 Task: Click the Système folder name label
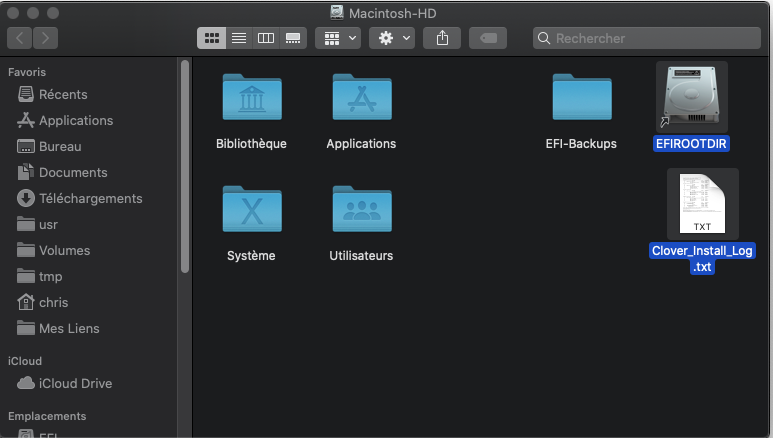[251, 256]
